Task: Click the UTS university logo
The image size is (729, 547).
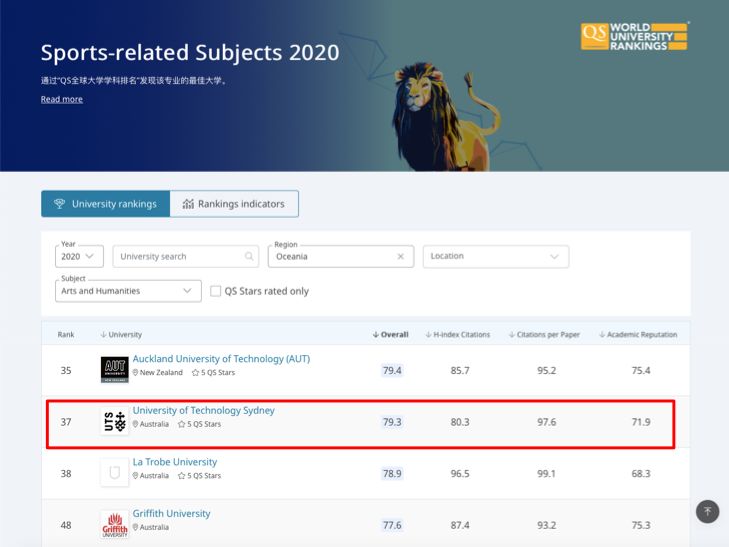Action: click(114, 422)
